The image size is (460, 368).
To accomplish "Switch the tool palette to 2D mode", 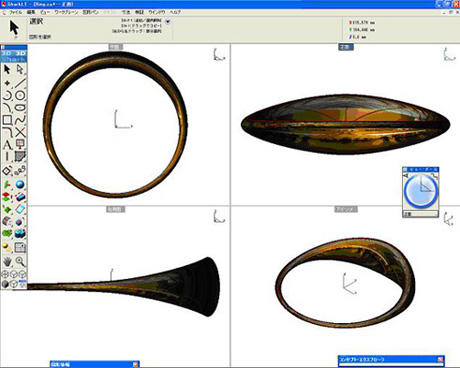I will point(7,53).
